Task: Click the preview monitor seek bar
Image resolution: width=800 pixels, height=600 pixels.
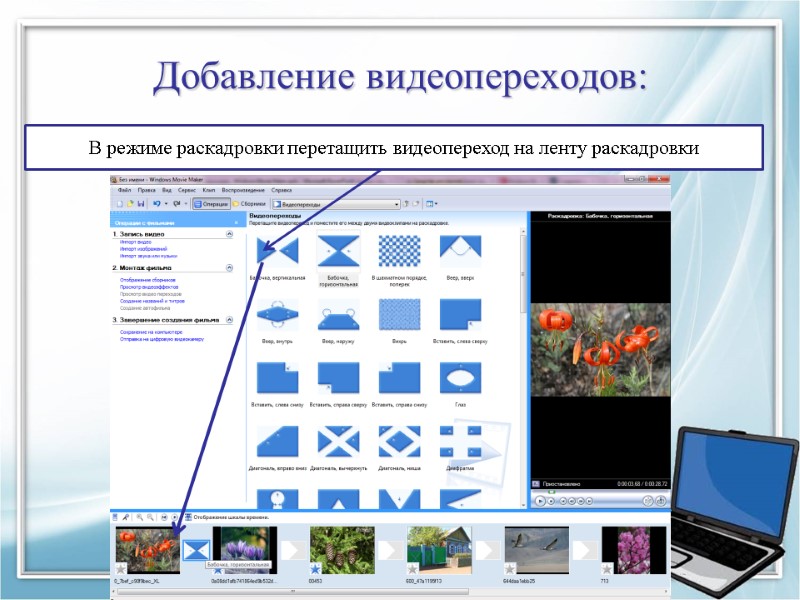Action: click(x=600, y=491)
